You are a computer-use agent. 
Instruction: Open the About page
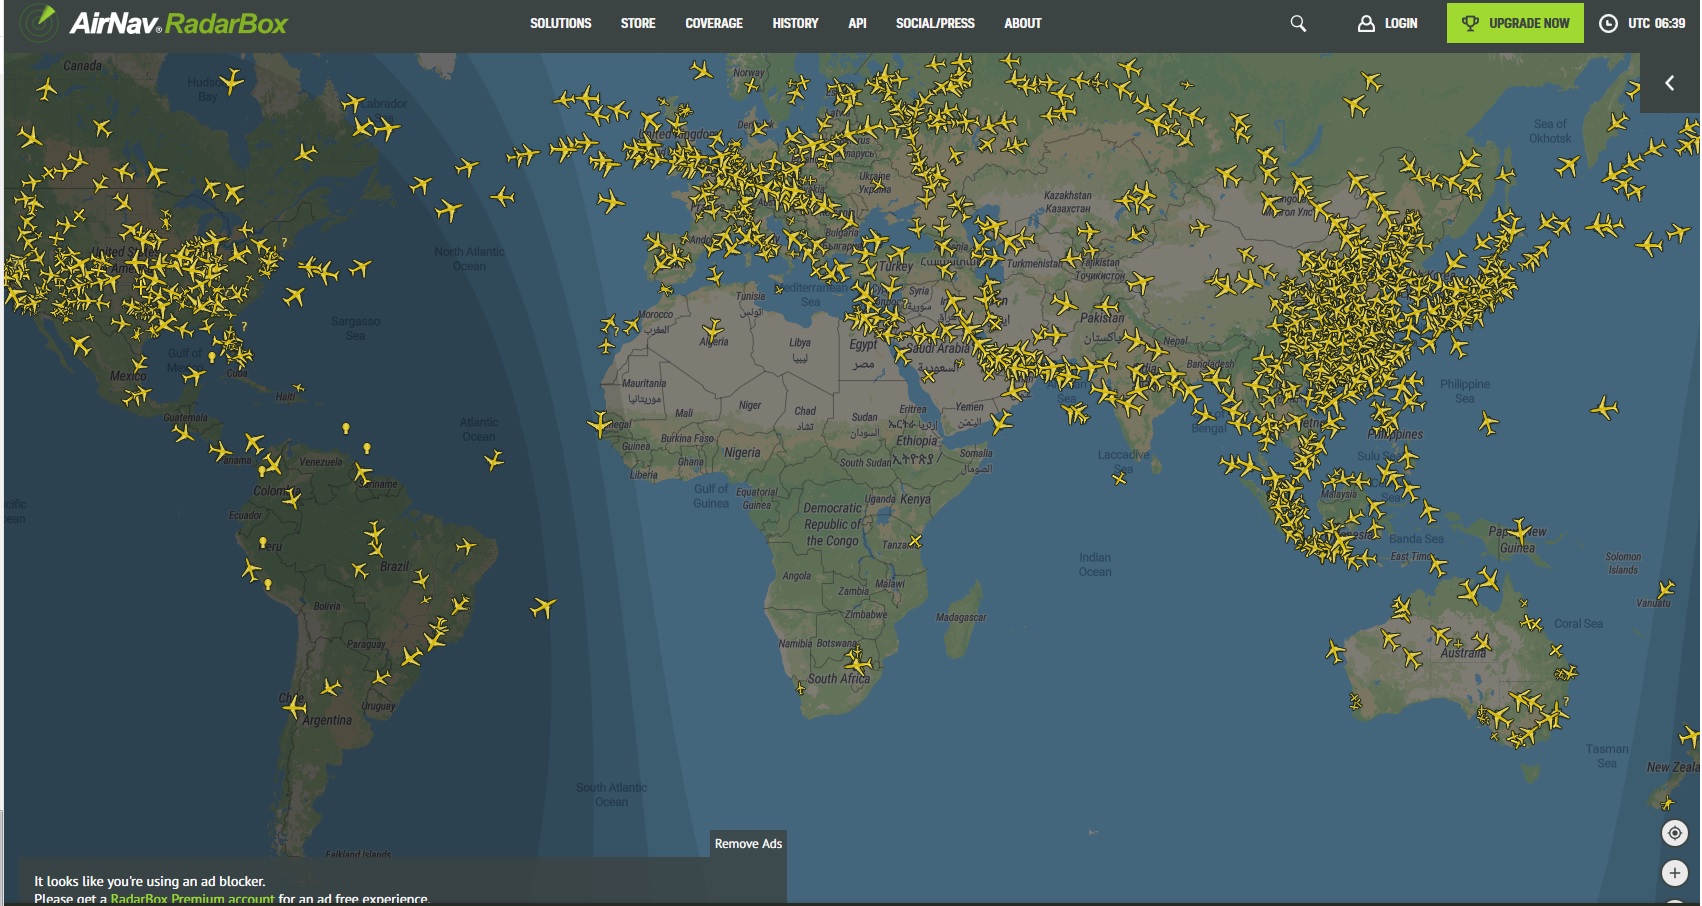click(1022, 23)
